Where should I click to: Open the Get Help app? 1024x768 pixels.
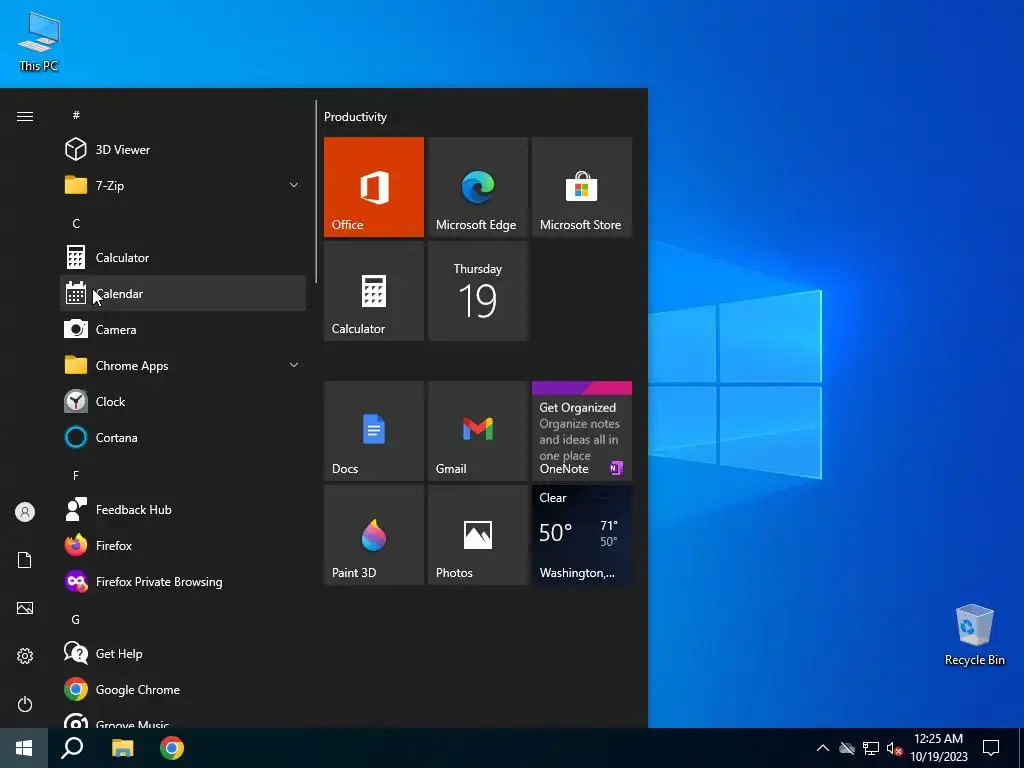pos(183,653)
